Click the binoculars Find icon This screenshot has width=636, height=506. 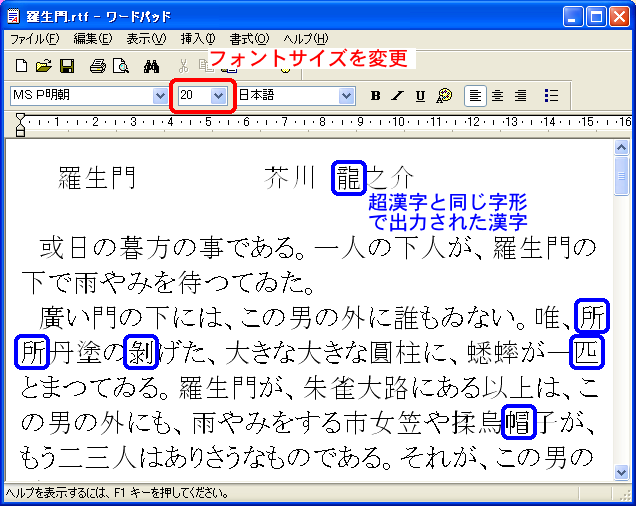pos(153,67)
